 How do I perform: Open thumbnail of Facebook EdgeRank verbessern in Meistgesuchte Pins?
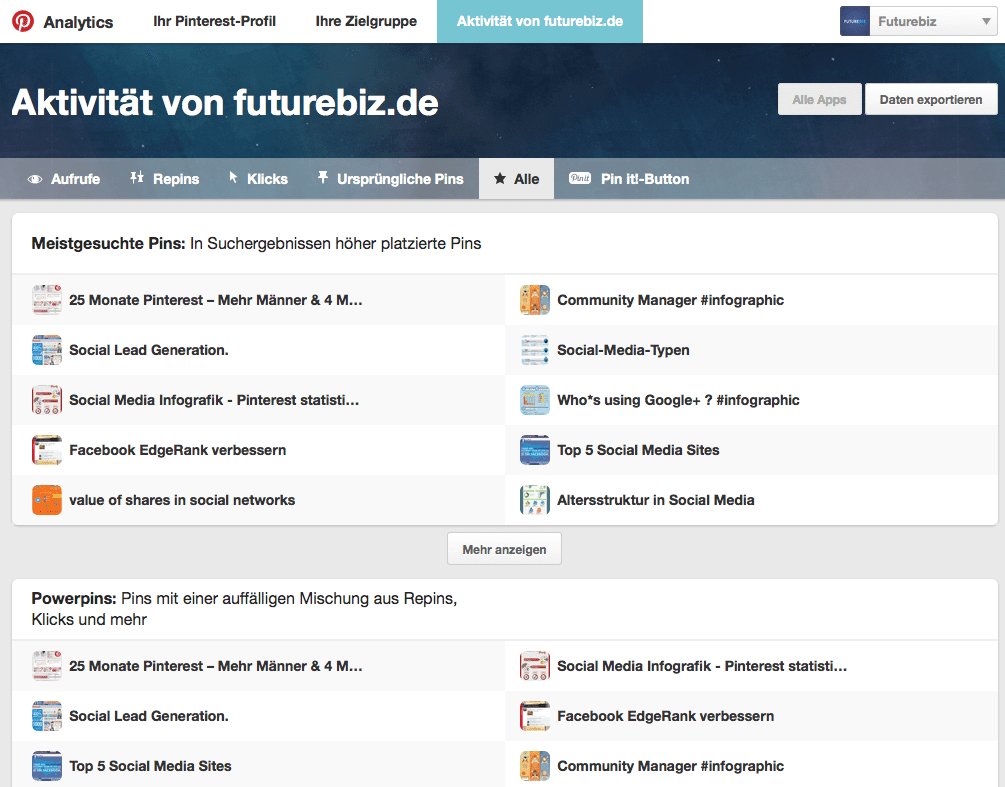tap(47, 450)
